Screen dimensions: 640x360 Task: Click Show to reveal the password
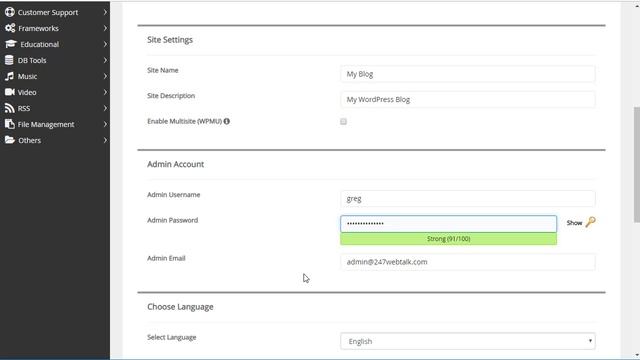pyautogui.click(x=574, y=223)
